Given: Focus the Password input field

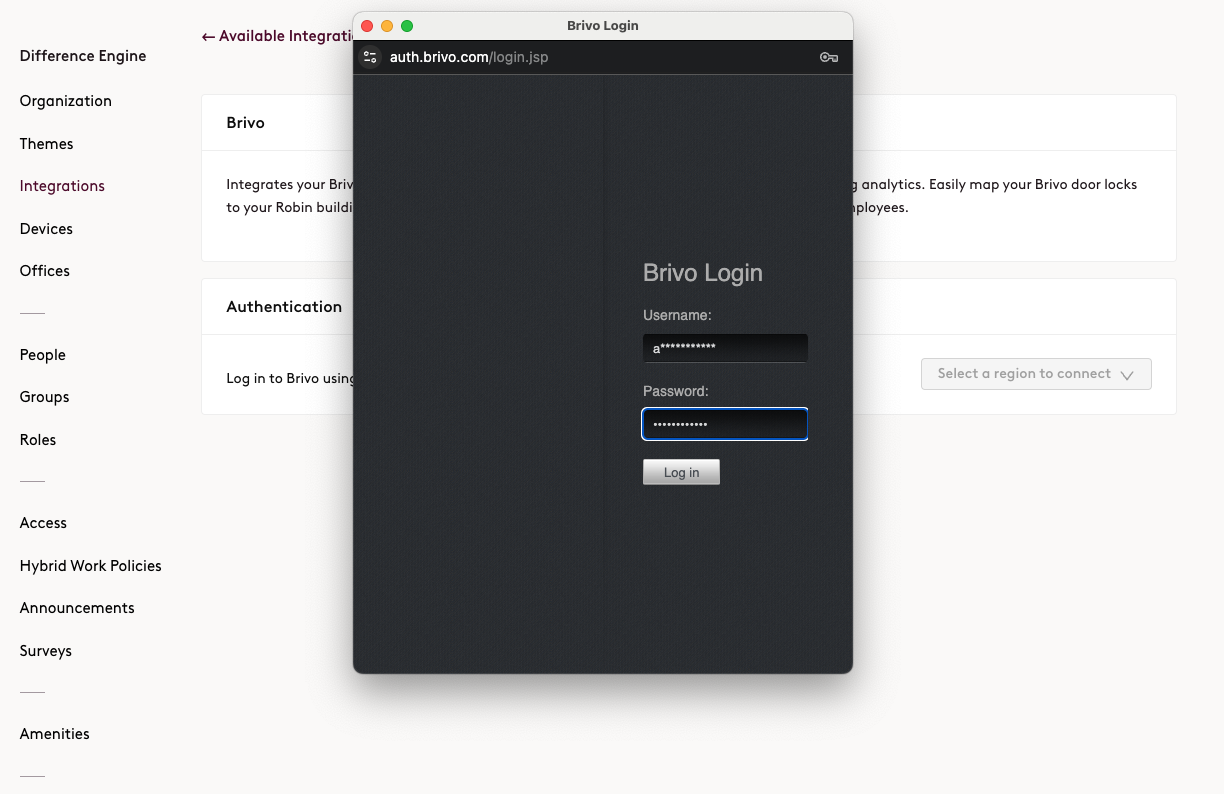Looking at the screenshot, I should [x=725, y=424].
